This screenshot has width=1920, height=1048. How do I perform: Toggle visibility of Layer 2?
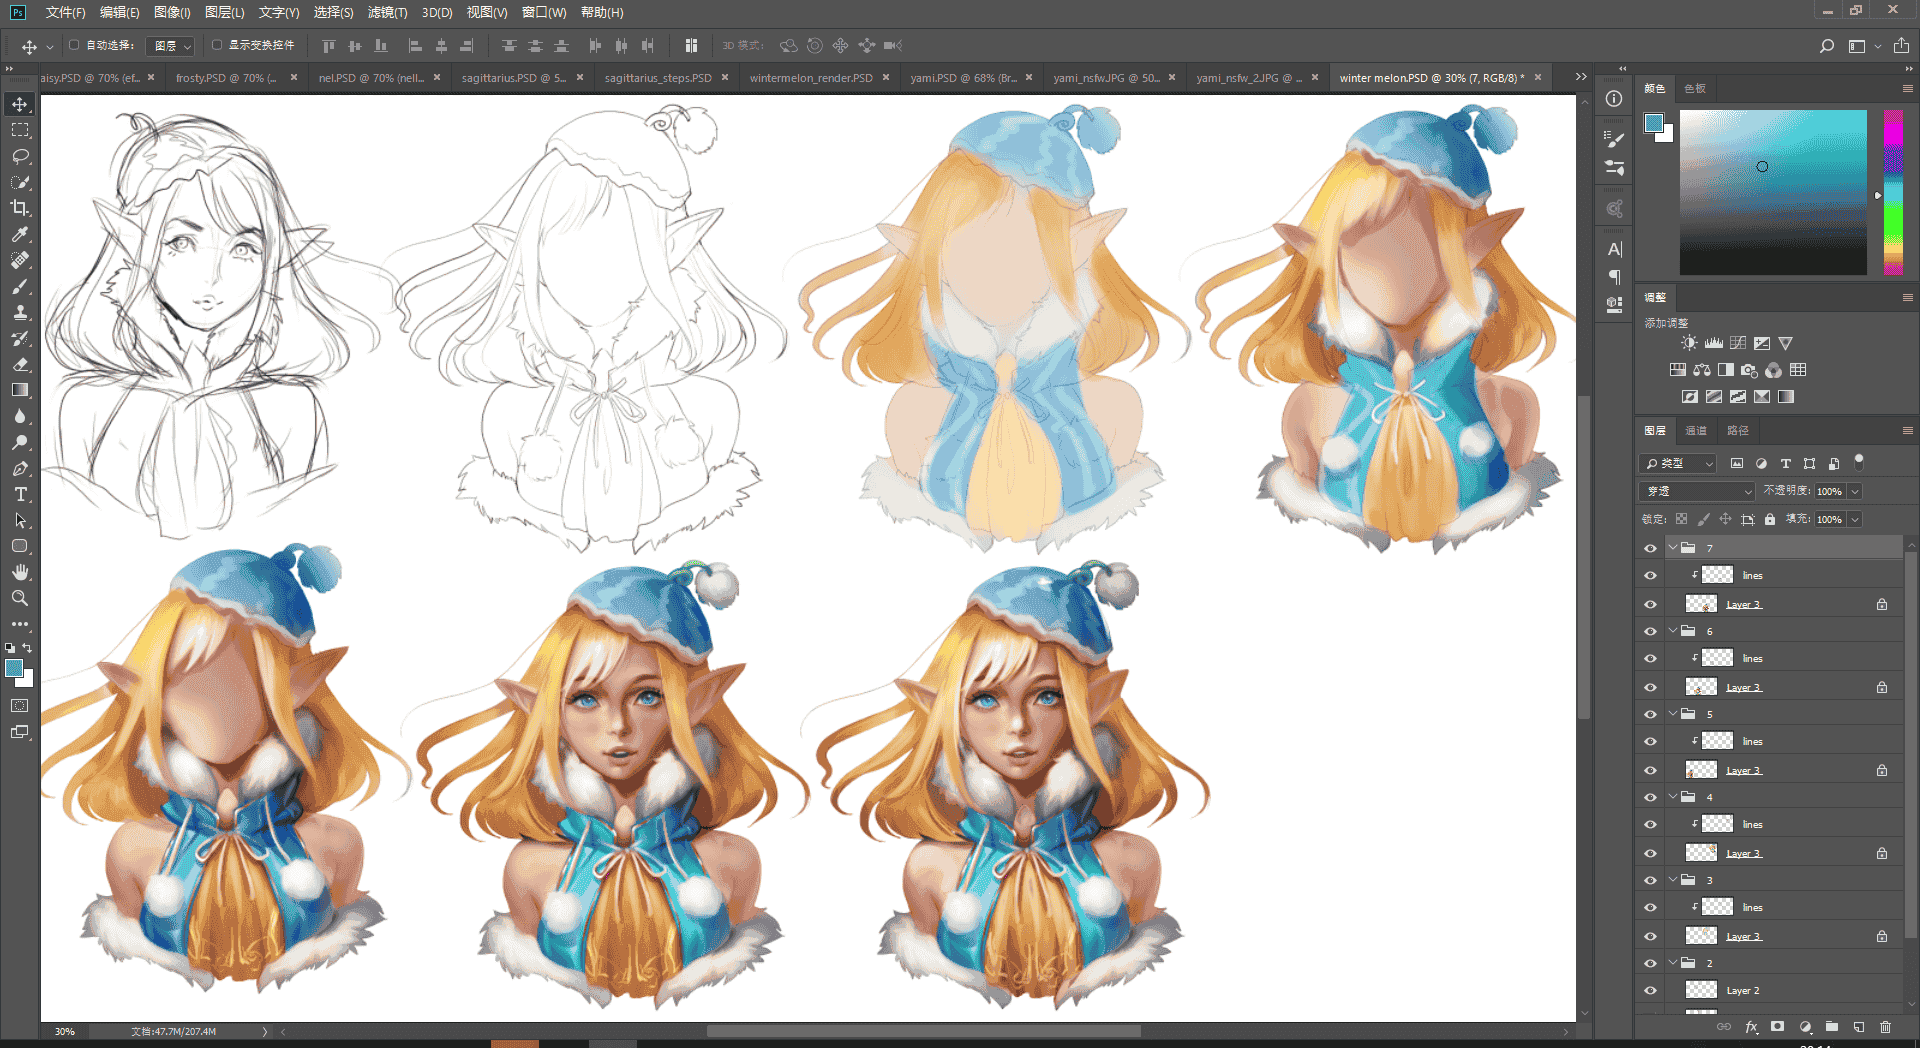pyautogui.click(x=1650, y=990)
